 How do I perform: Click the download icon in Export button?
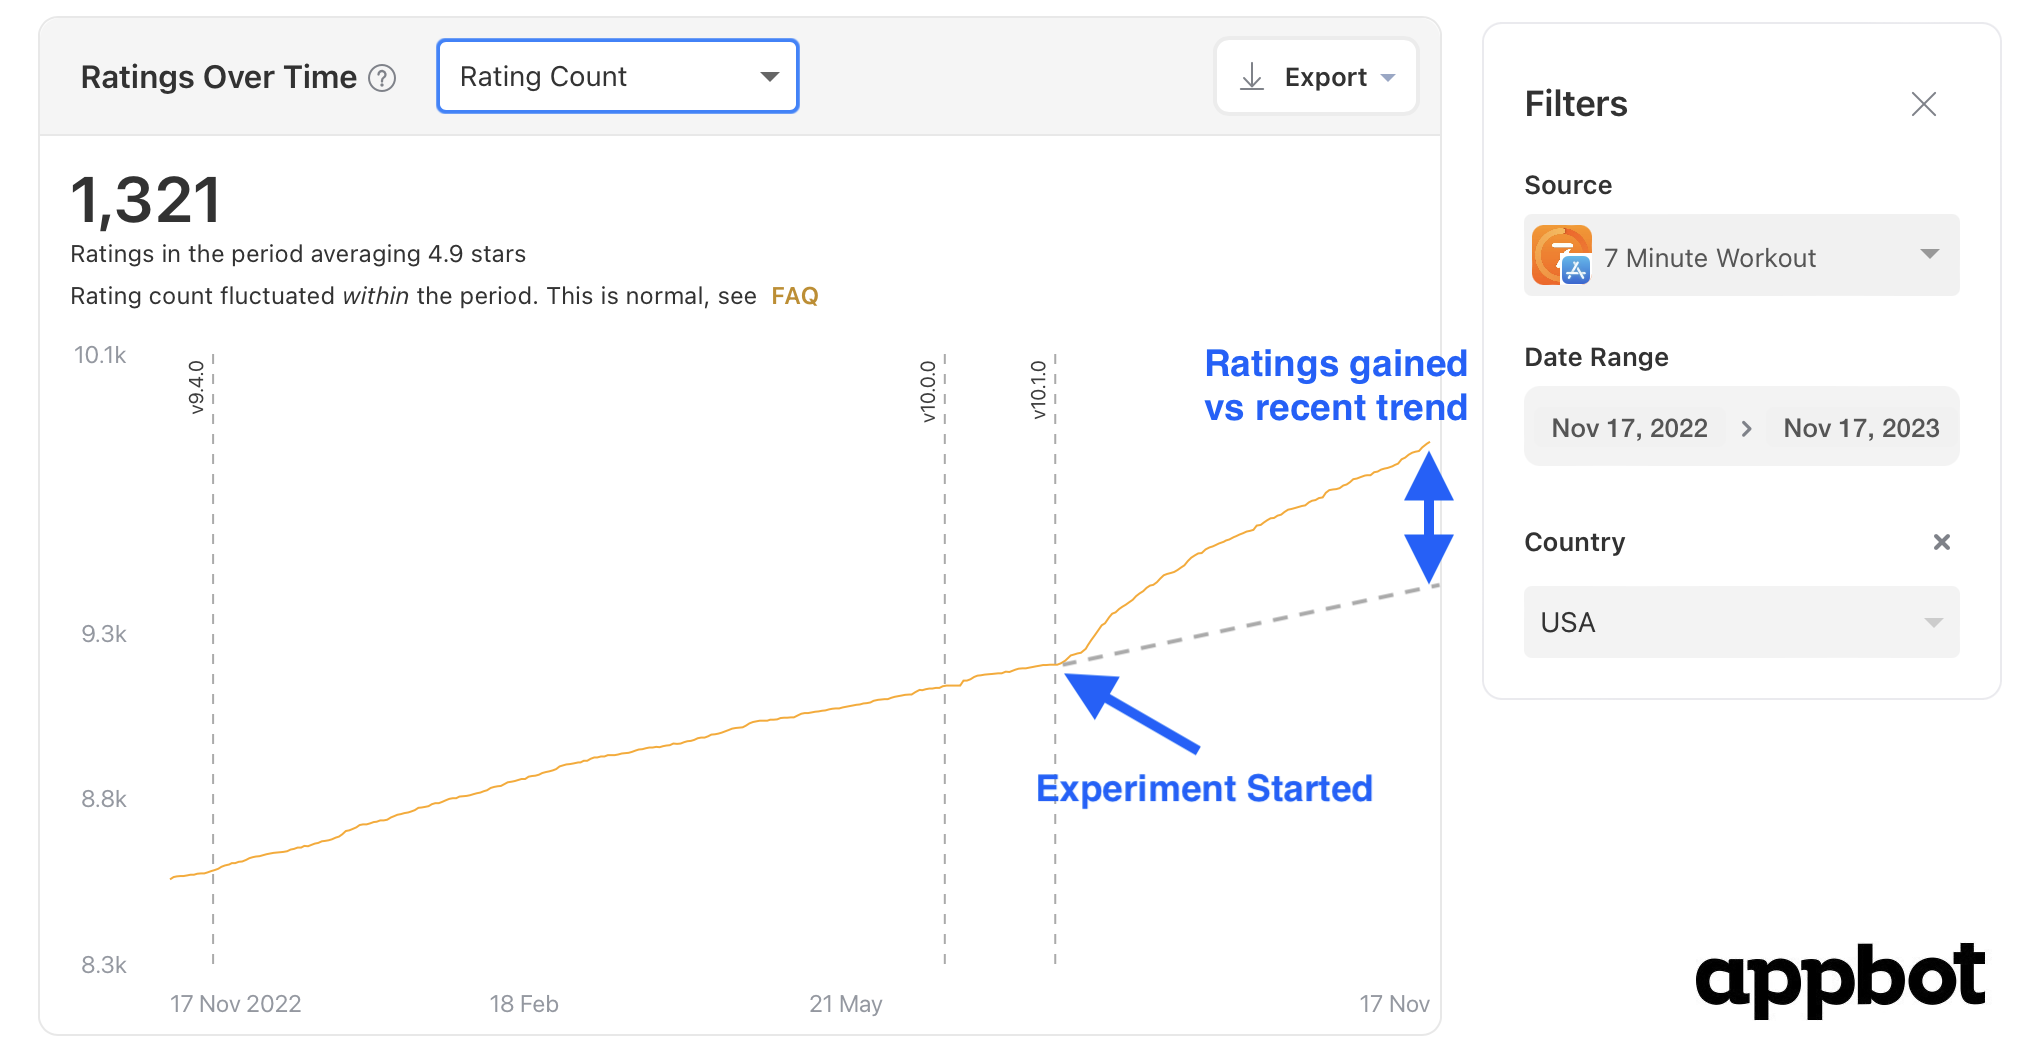pos(1251,77)
